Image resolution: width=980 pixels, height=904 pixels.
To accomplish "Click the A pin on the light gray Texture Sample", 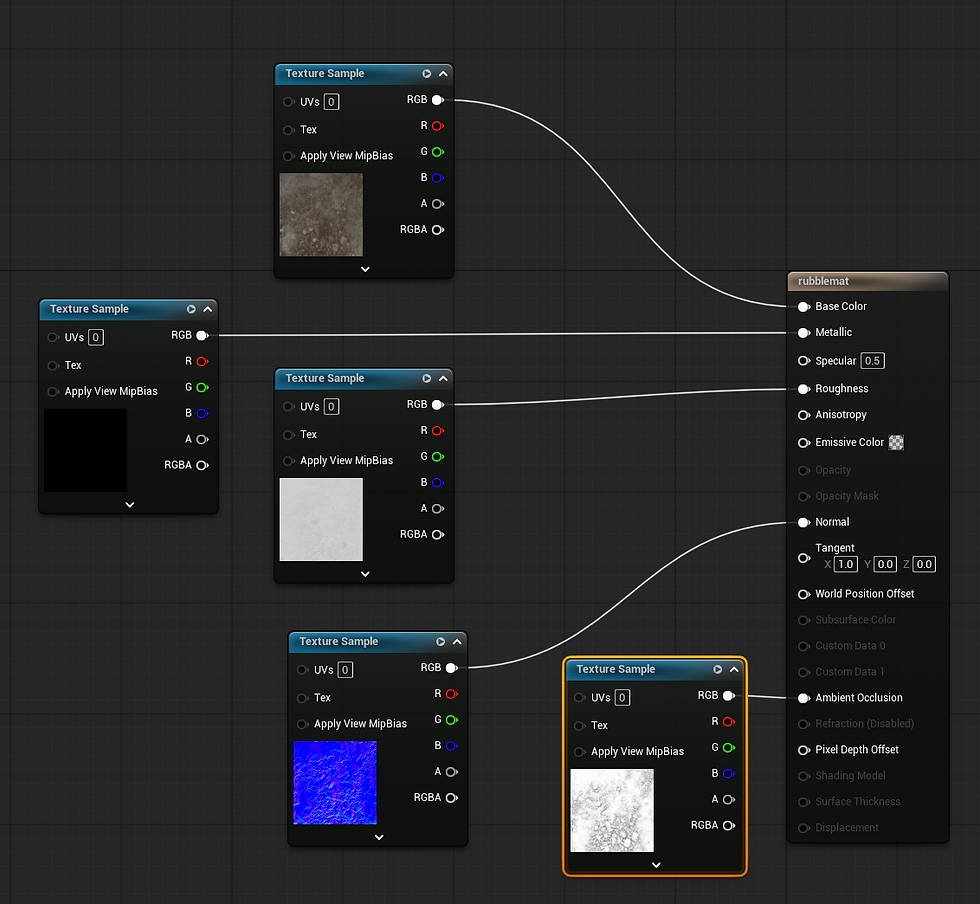I will [438, 508].
